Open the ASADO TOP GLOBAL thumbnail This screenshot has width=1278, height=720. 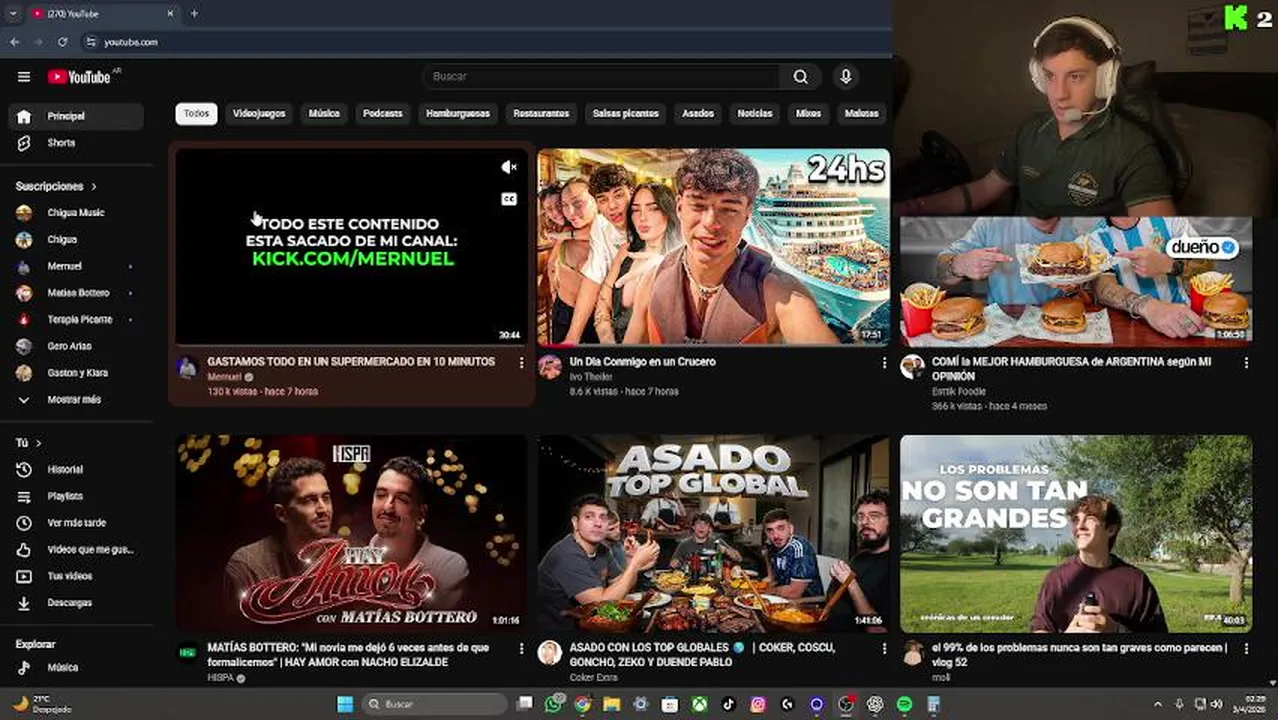pos(714,533)
